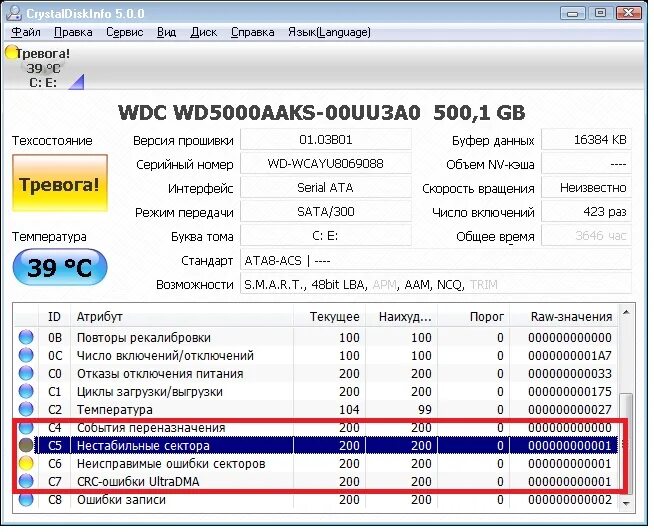Click the drive letter field C: E:
Image resolution: width=654 pixels, height=532 pixels.
(326, 236)
